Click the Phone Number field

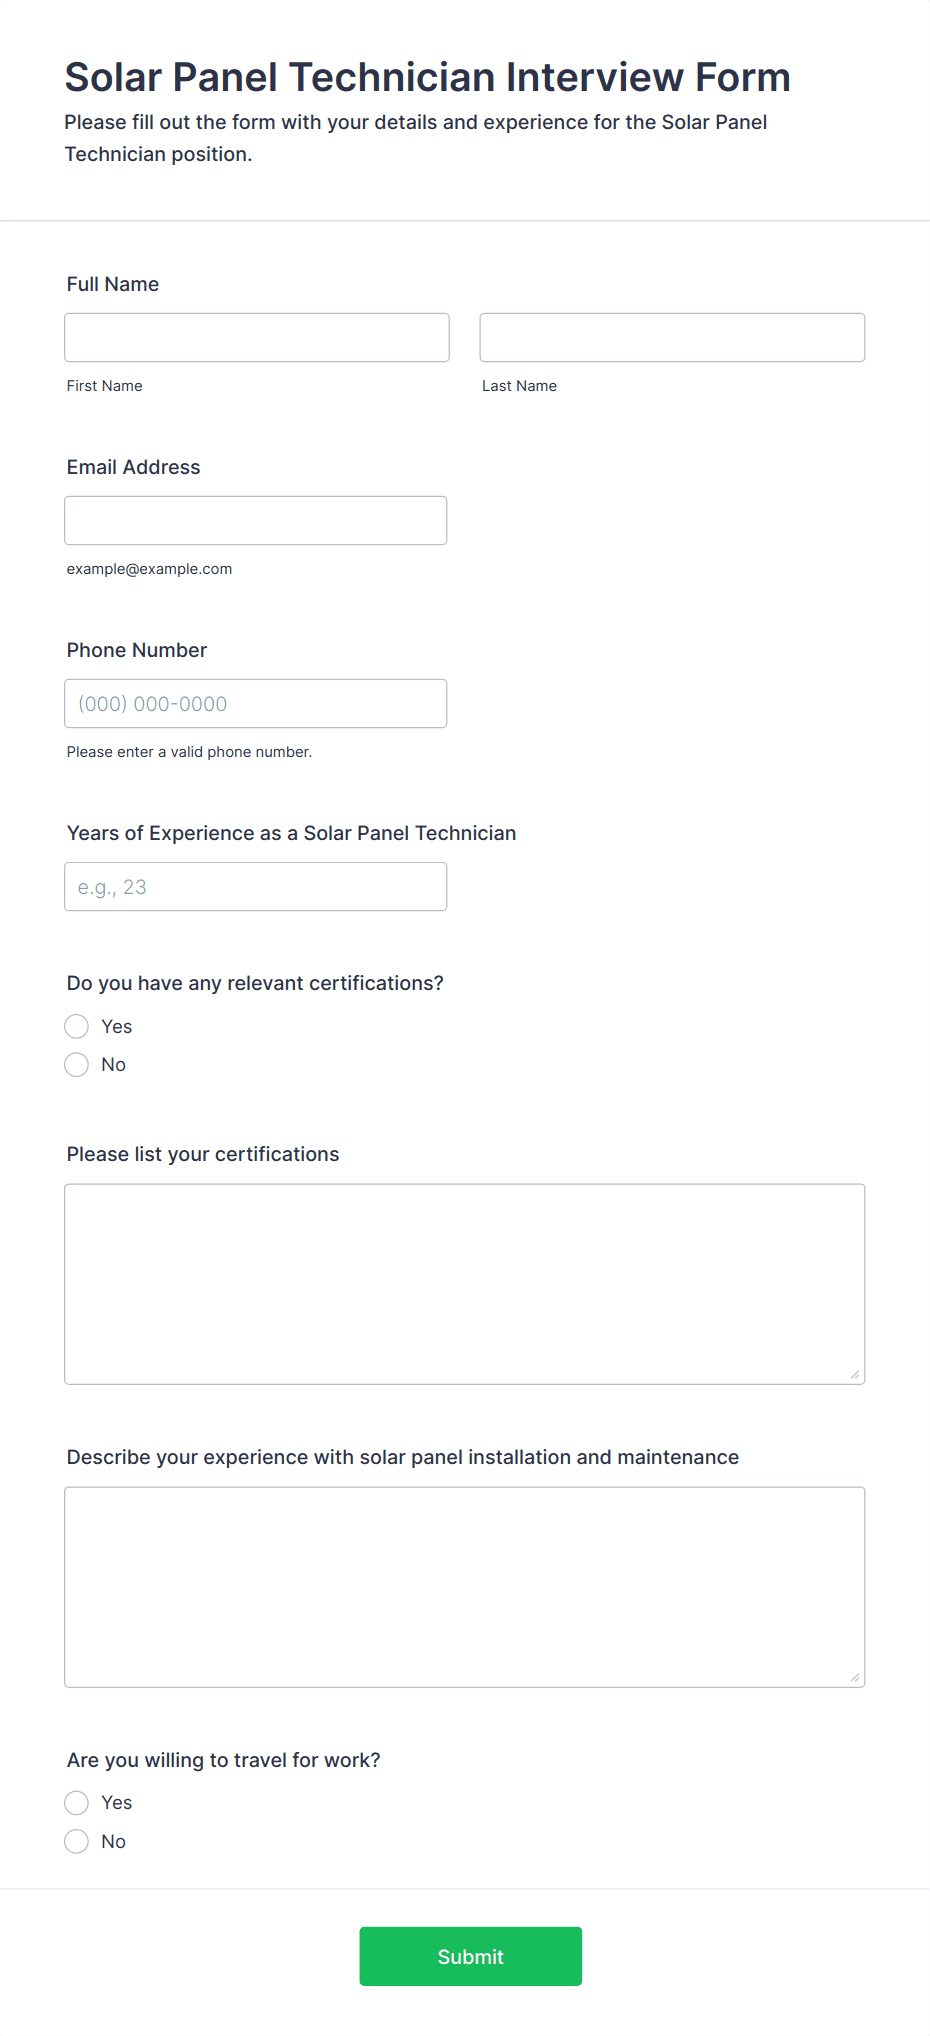(256, 703)
